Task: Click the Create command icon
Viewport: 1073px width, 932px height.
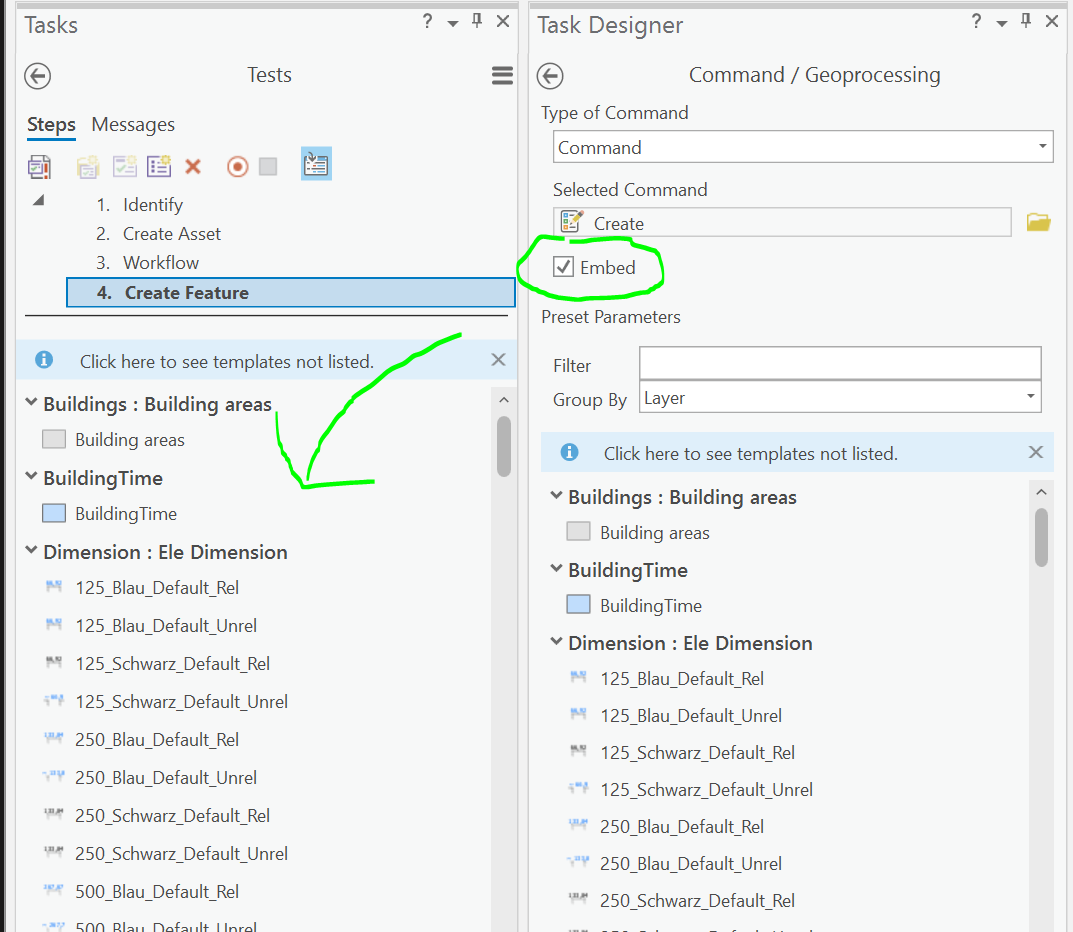Action: point(573,221)
